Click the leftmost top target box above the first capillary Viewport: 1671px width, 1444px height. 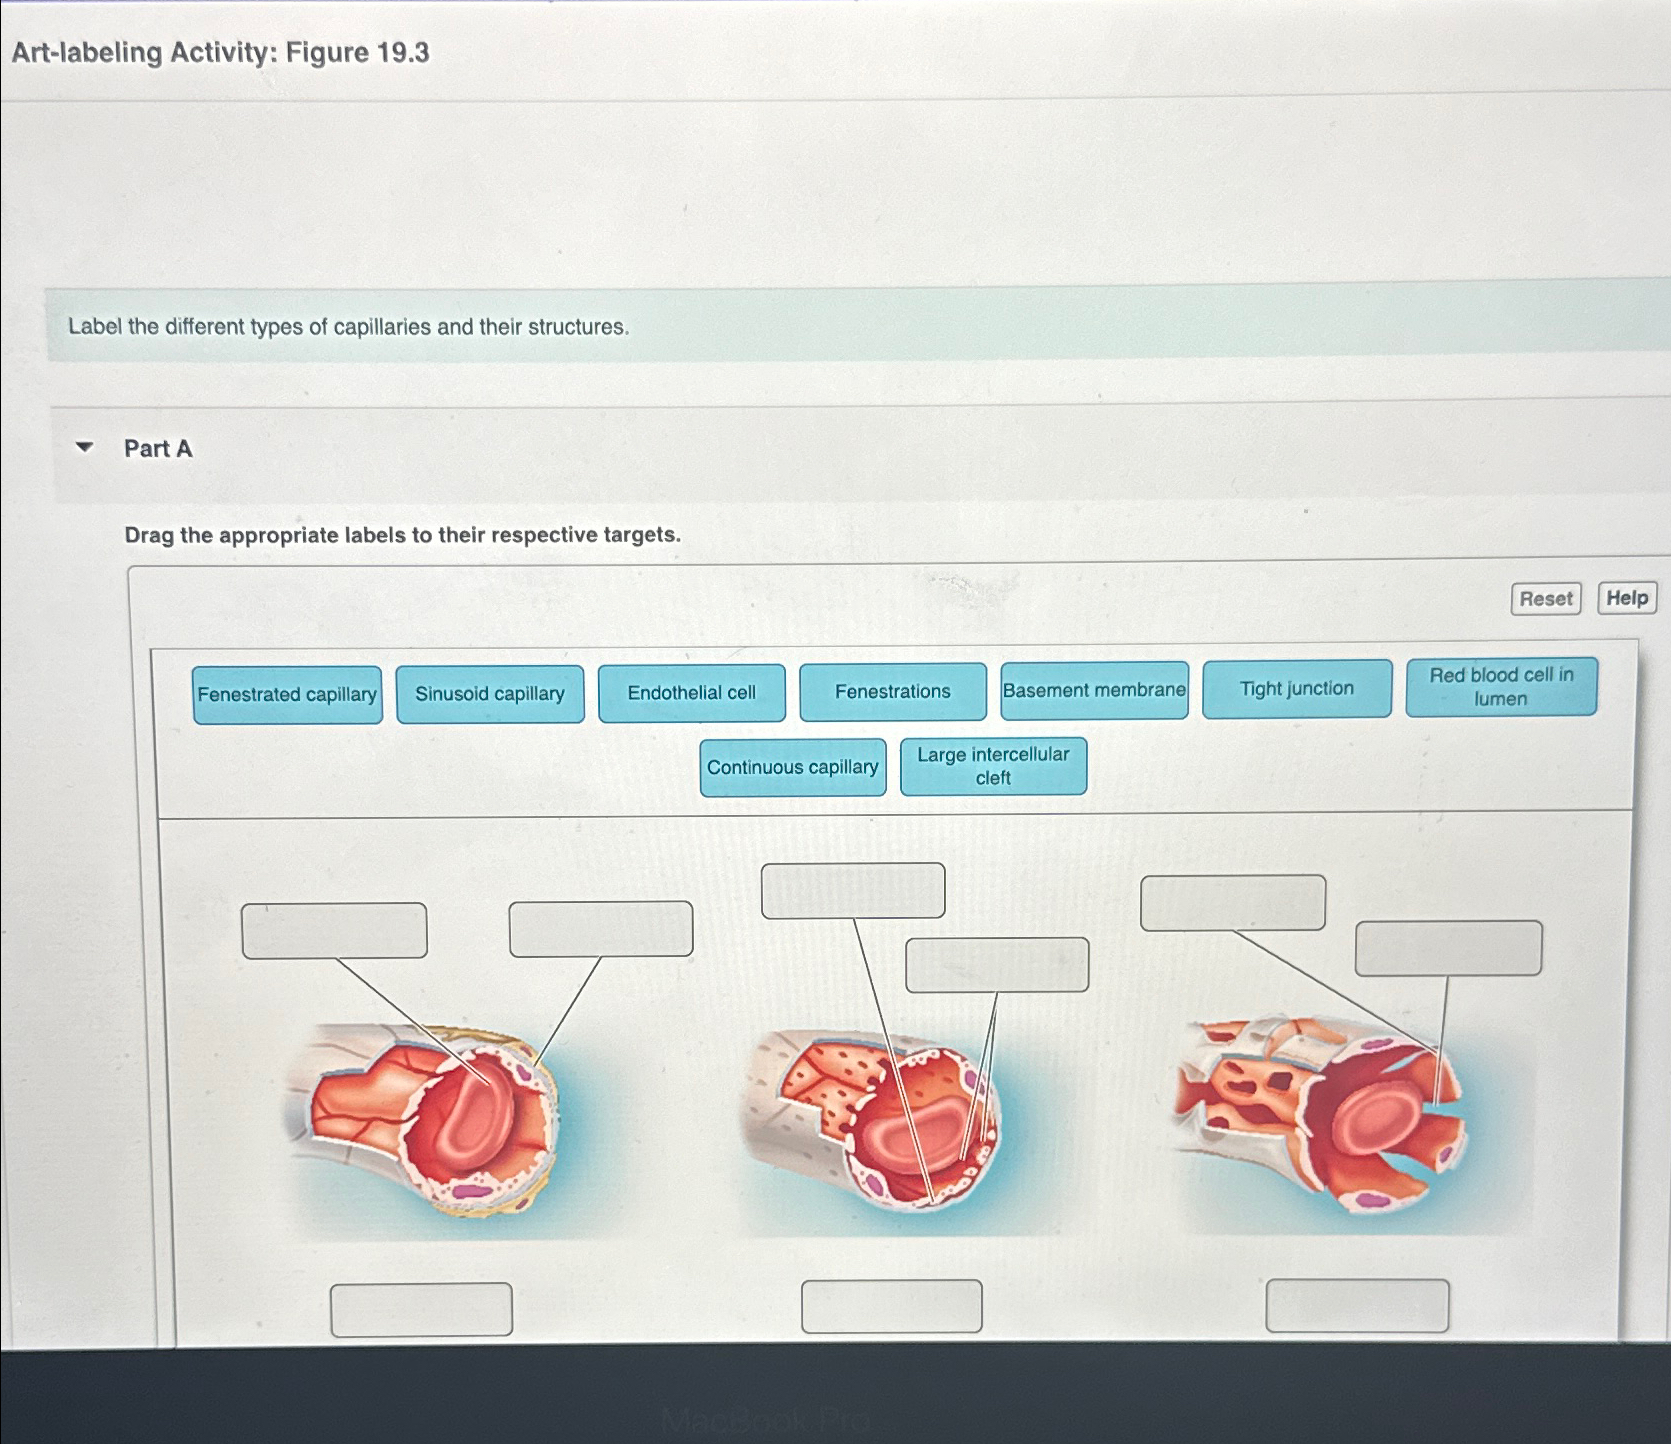pyautogui.click(x=334, y=931)
